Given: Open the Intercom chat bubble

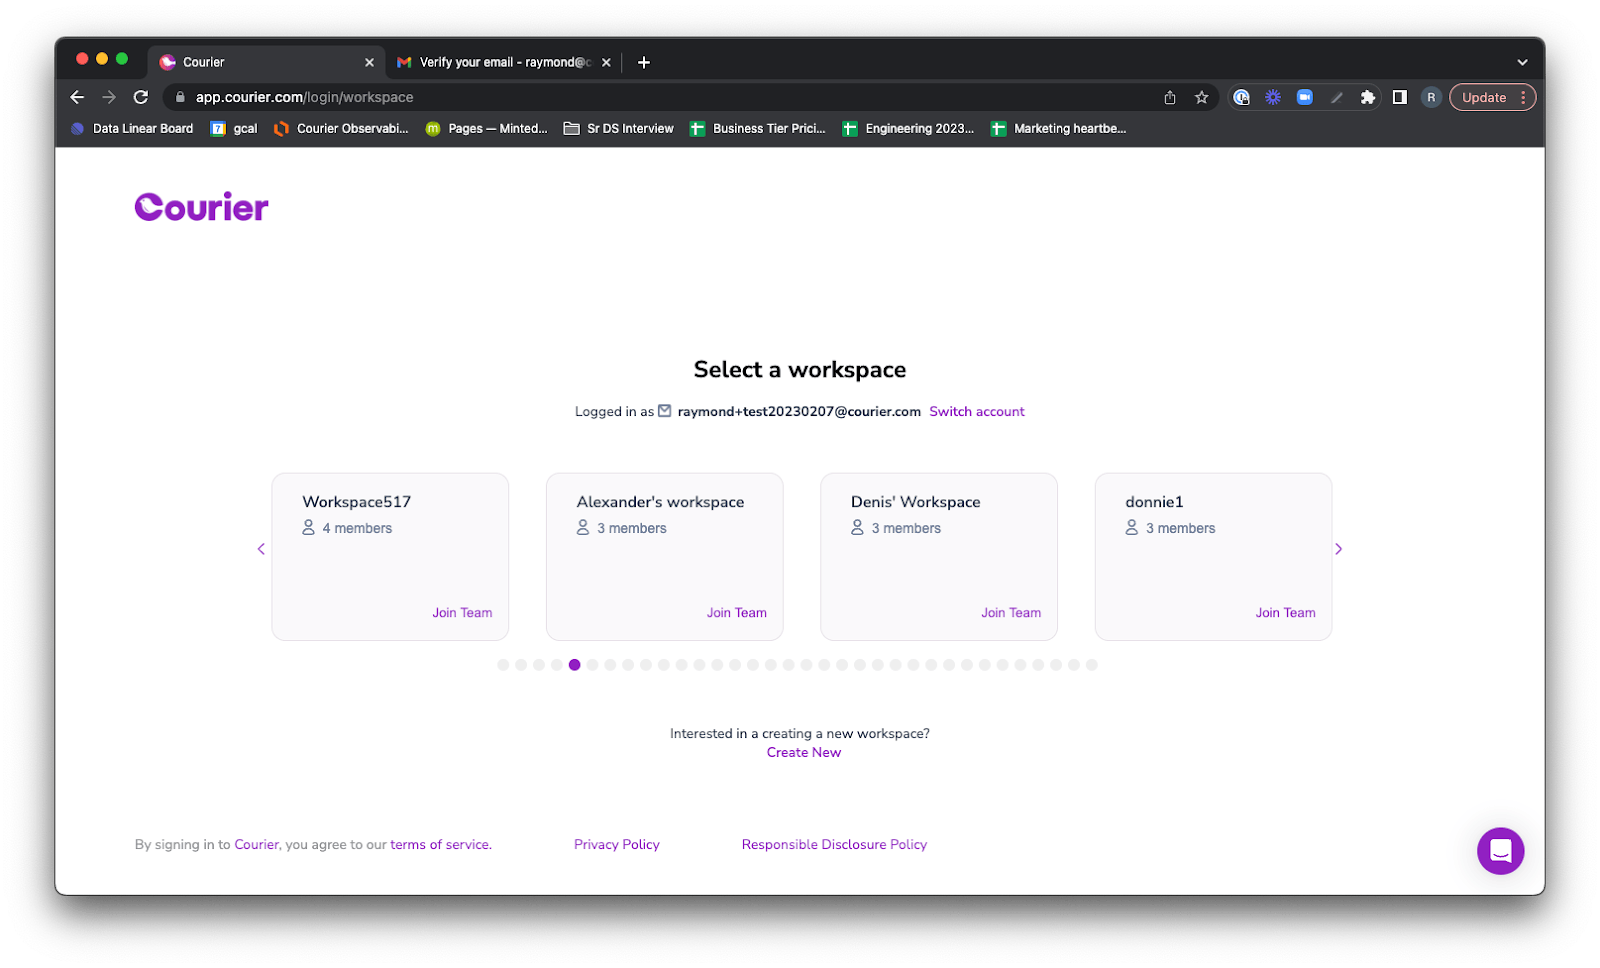Looking at the screenshot, I should coord(1499,850).
